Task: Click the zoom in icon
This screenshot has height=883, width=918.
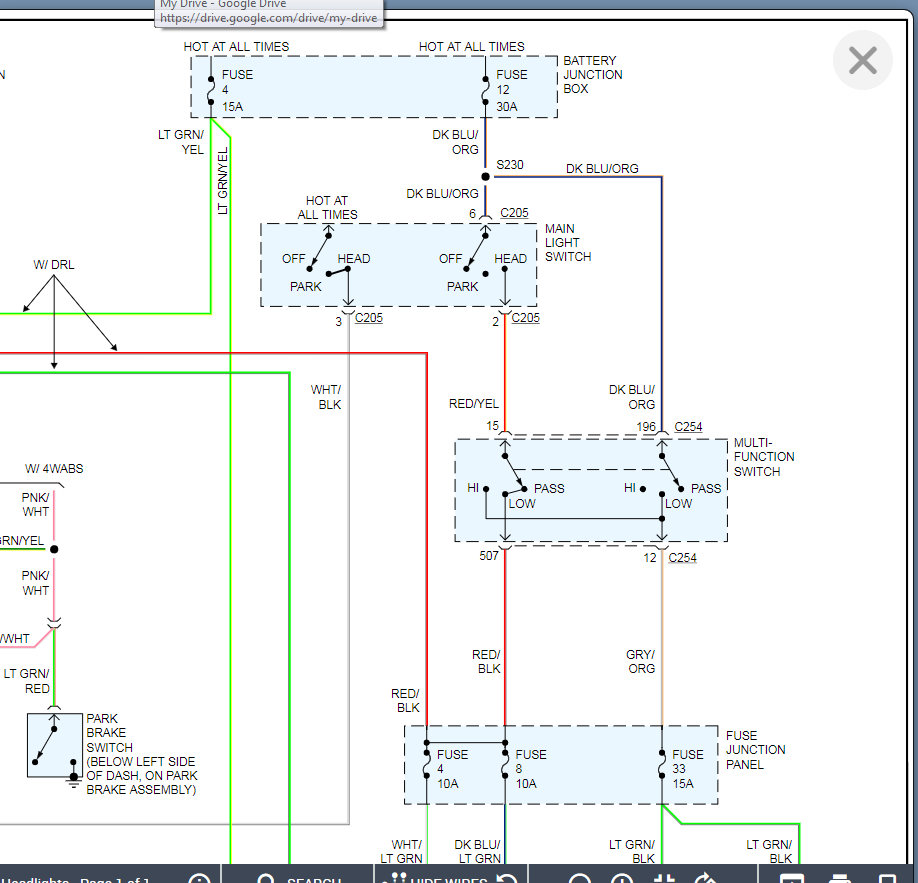Action: pyautogui.click(x=623, y=879)
